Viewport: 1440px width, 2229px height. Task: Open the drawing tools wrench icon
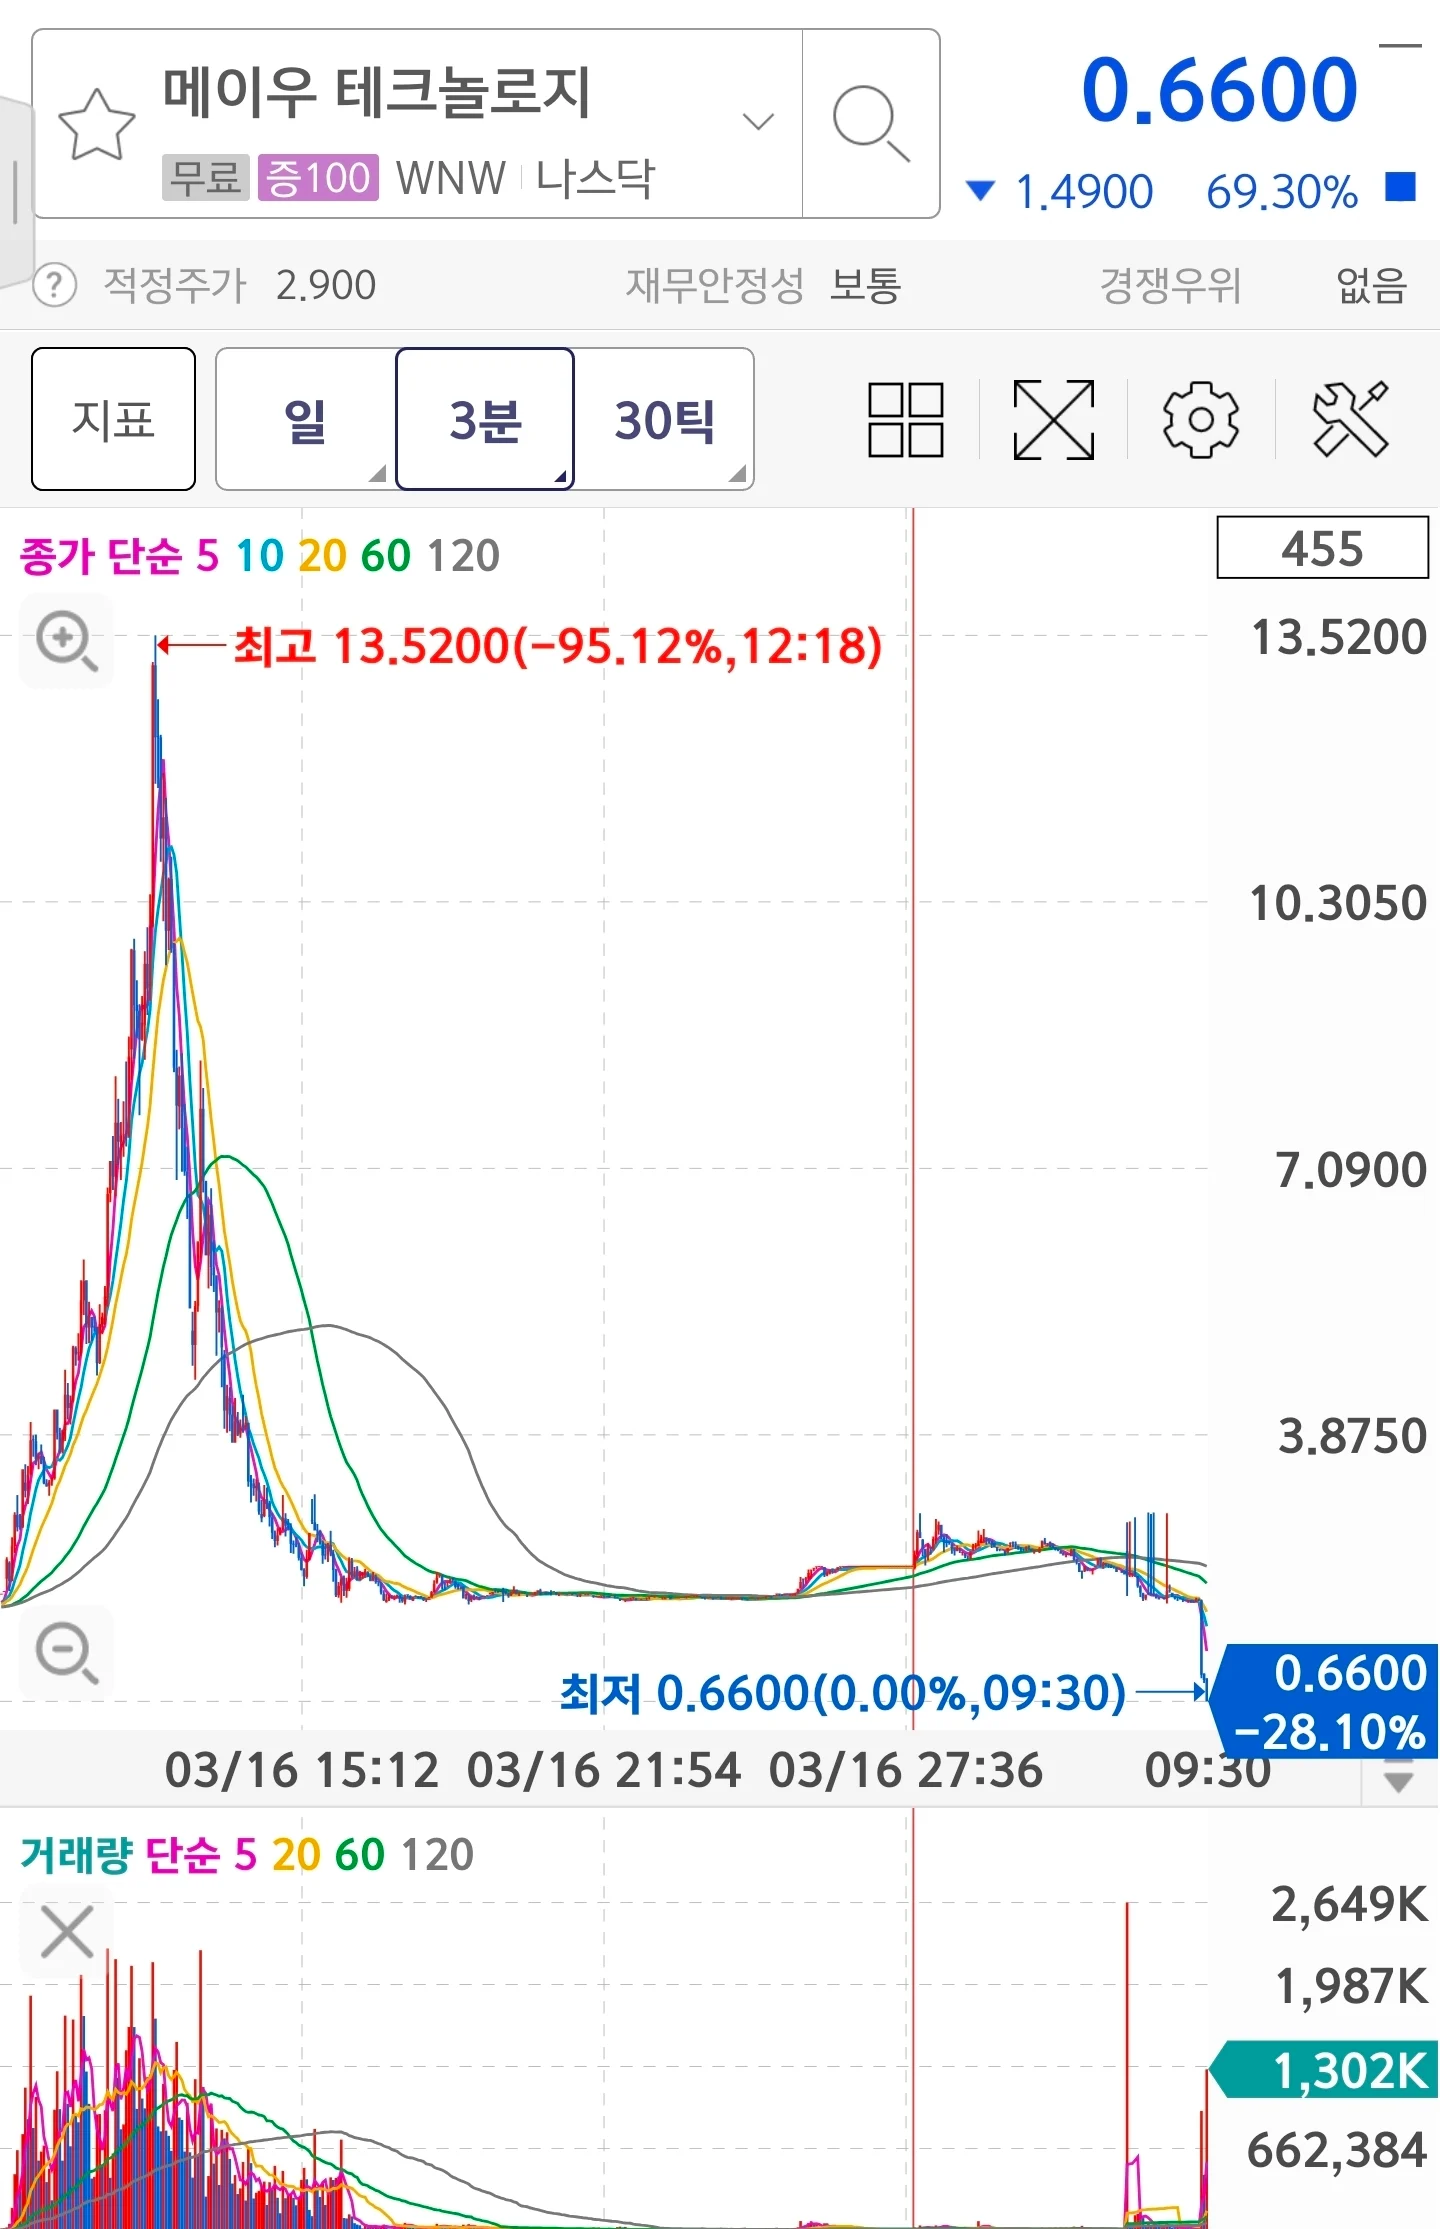point(1350,420)
